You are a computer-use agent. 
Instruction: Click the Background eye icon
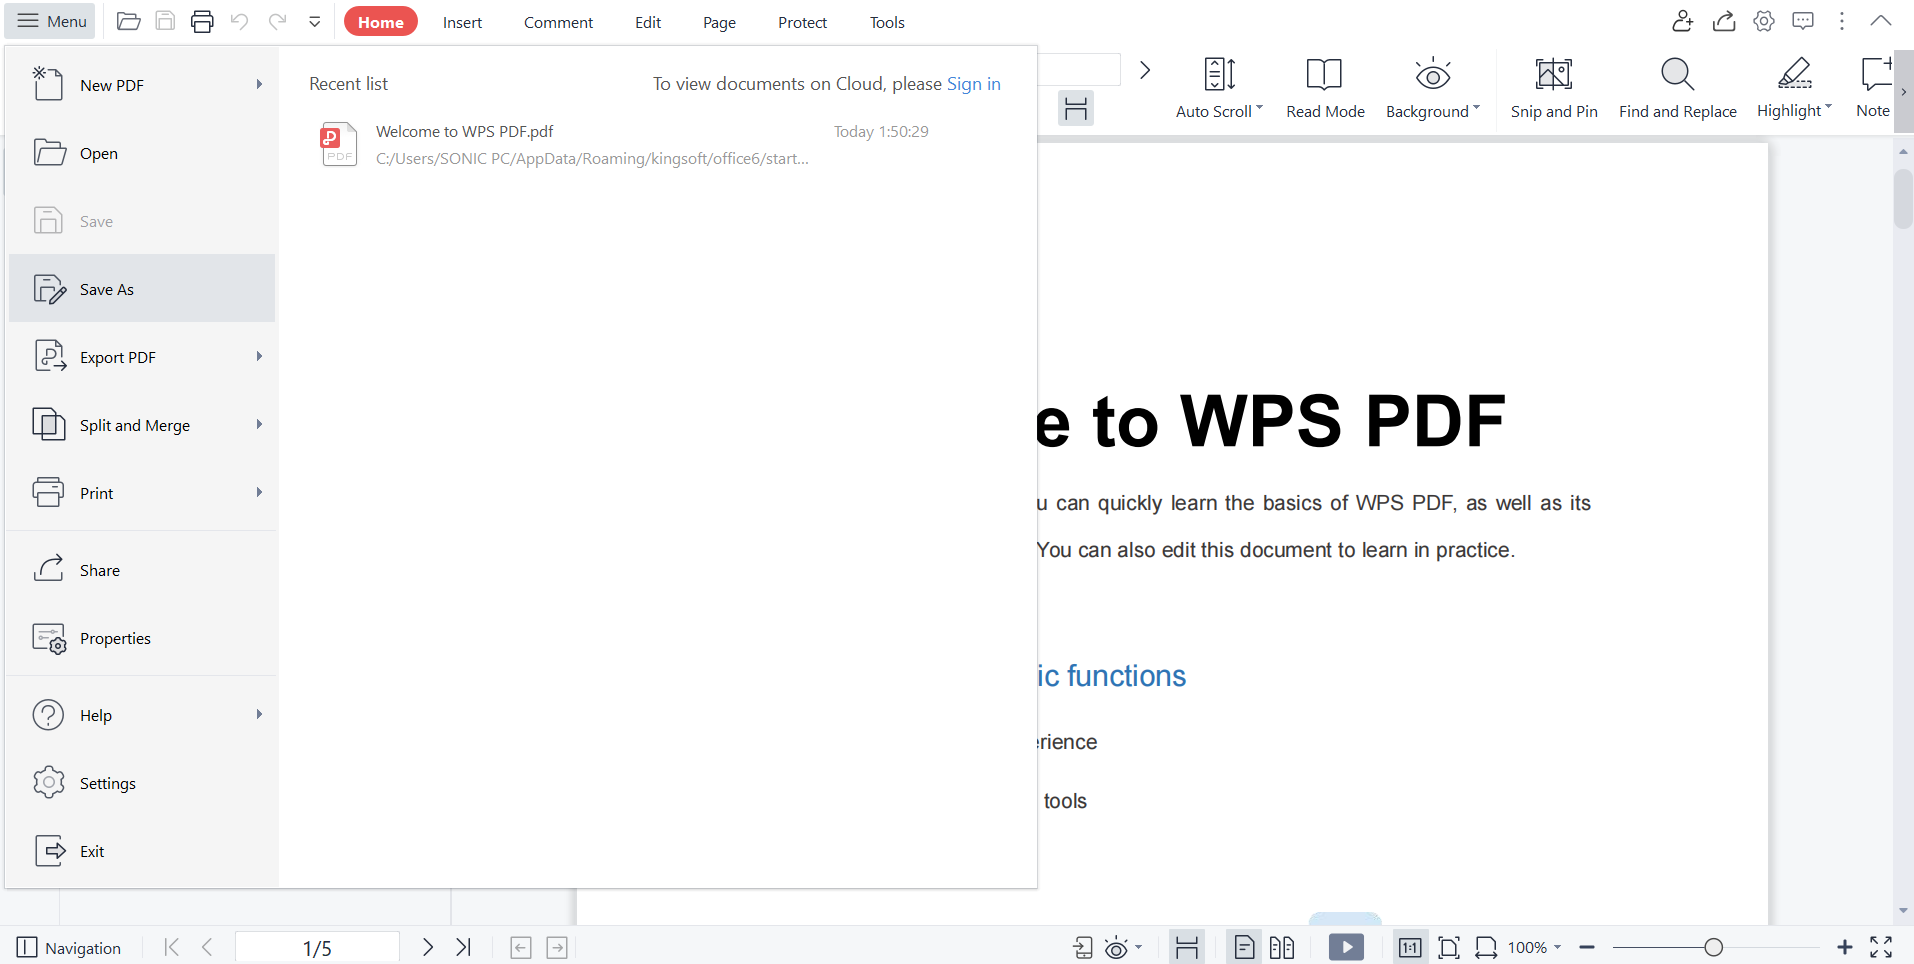tap(1433, 75)
